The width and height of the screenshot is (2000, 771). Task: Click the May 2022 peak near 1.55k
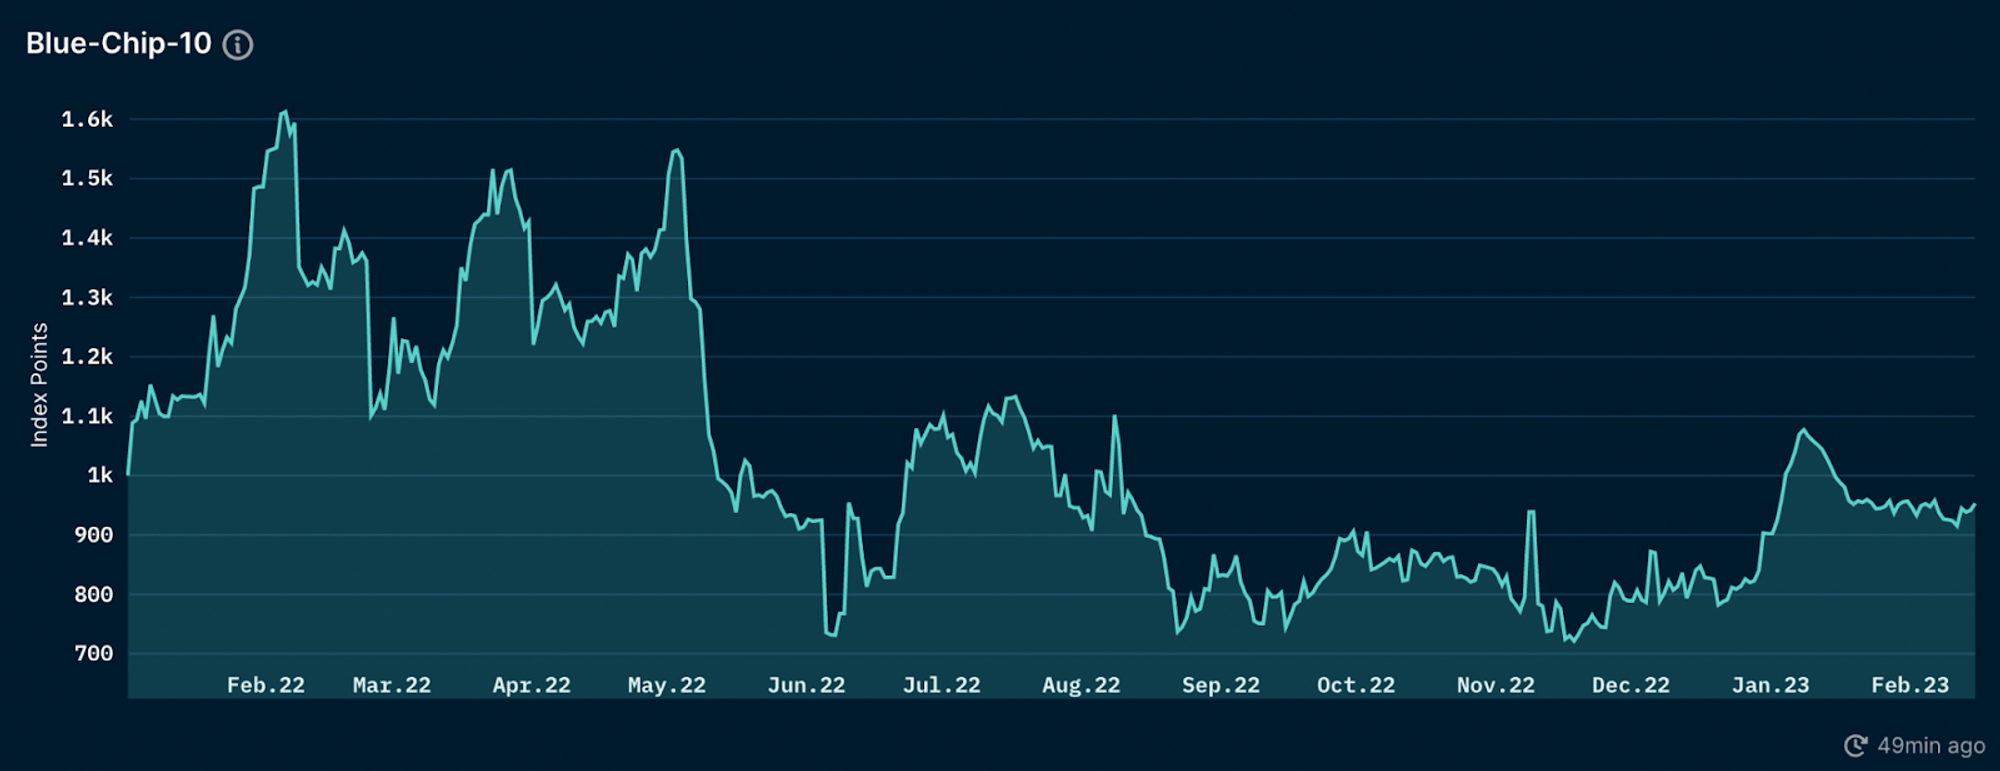[677, 151]
